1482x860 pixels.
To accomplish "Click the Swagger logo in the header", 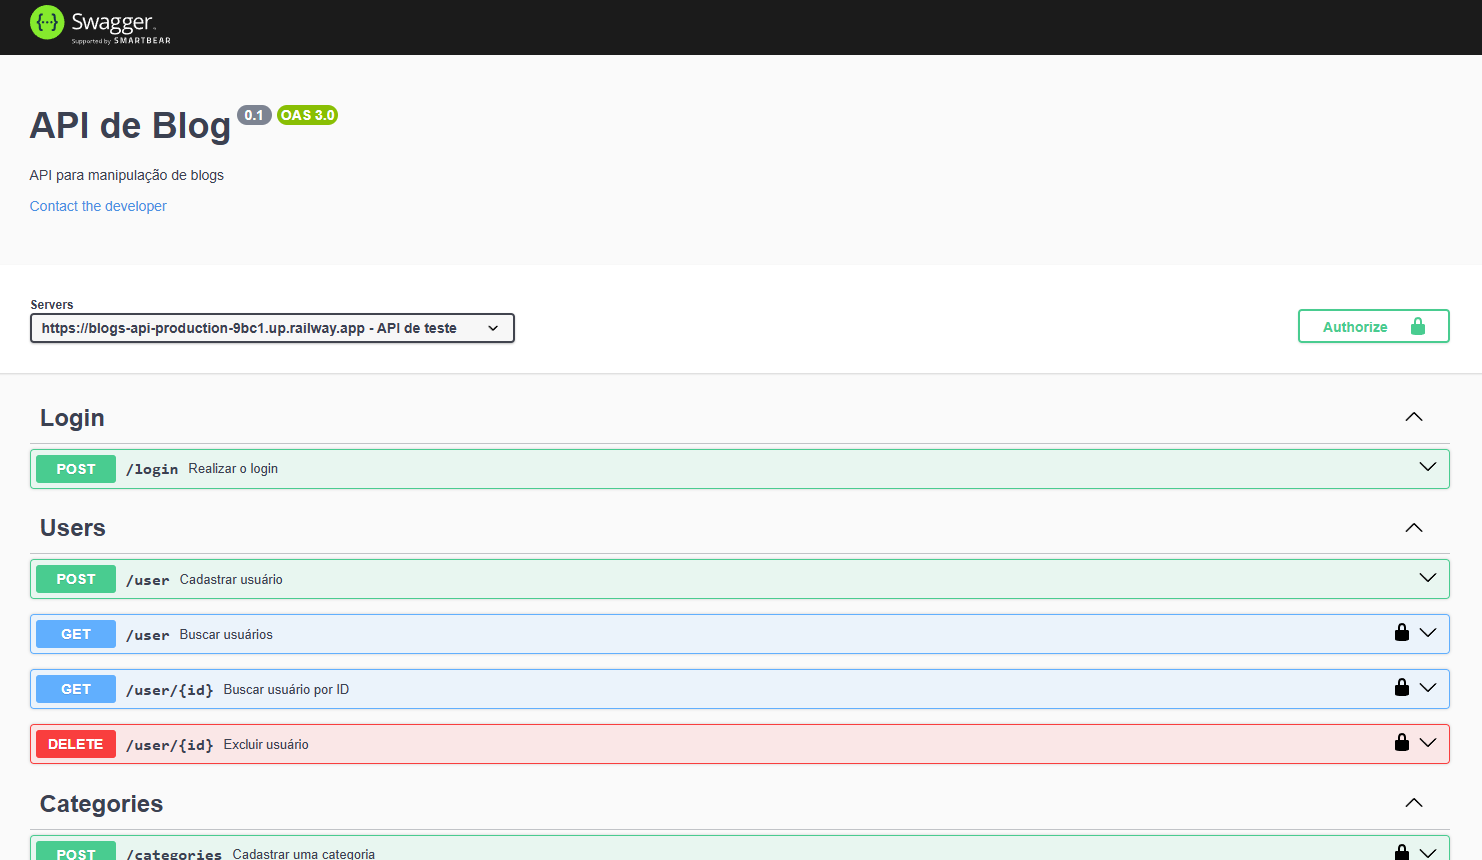I will [x=99, y=26].
